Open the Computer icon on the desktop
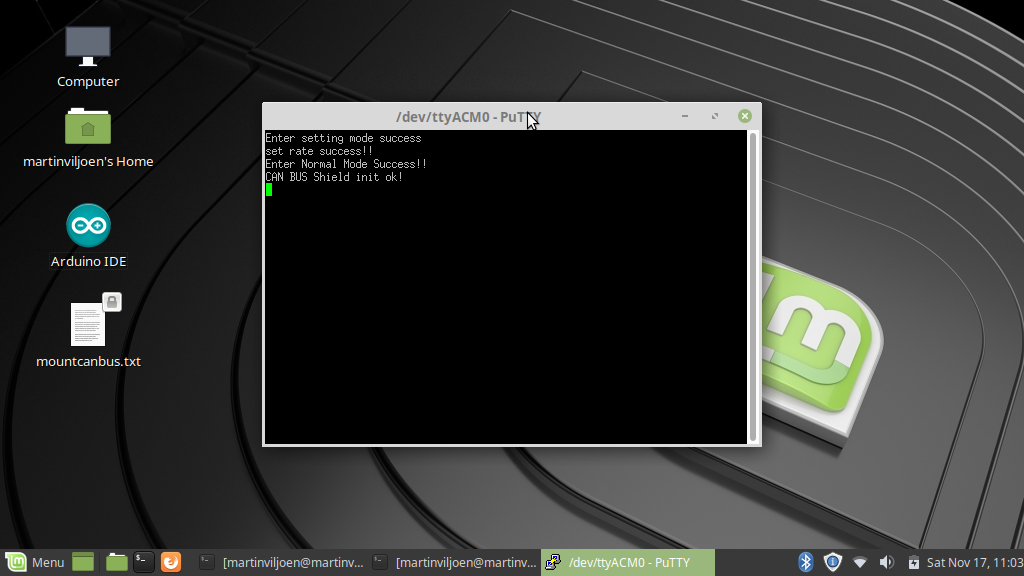Screen dimensions: 1024x576 (x=88, y=46)
